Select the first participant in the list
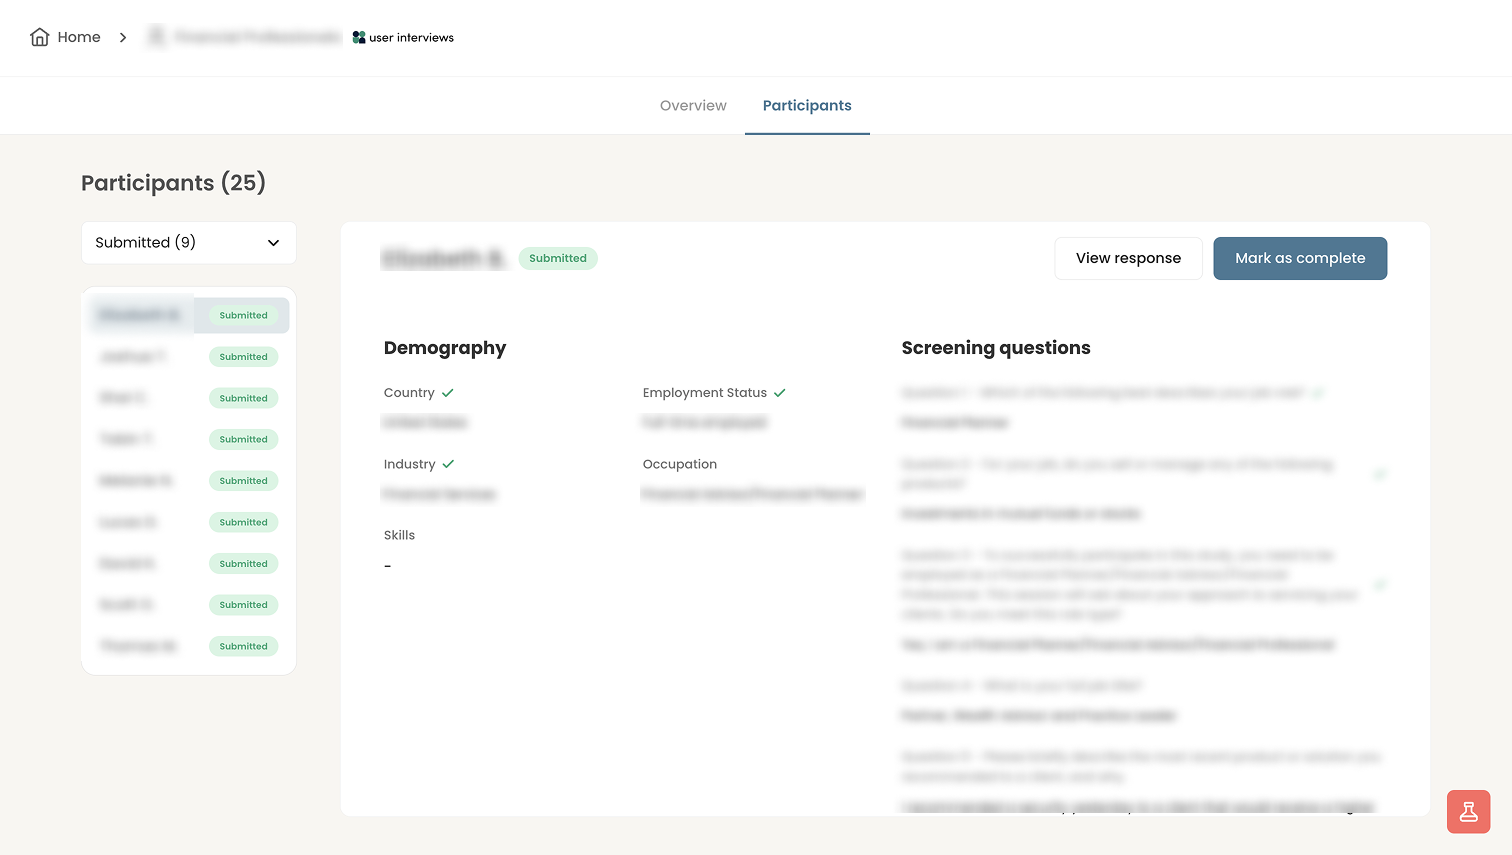The width and height of the screenshot is (1512, 855). click(189, 315)
